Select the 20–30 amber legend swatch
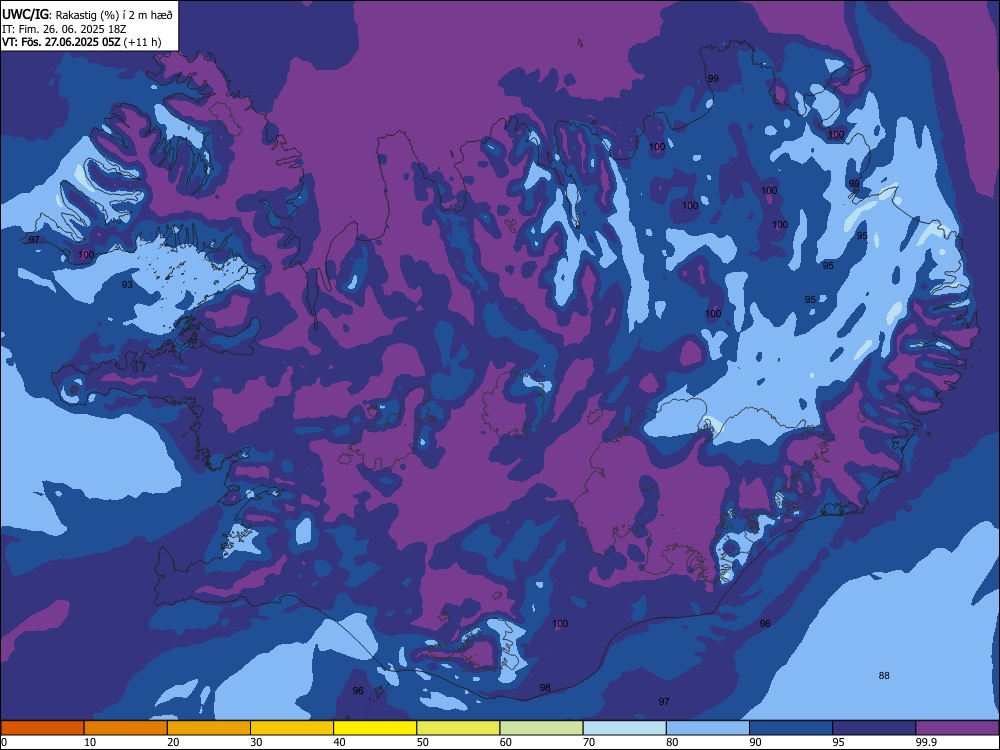1000x750 pixels. click(x=209, y=728)
